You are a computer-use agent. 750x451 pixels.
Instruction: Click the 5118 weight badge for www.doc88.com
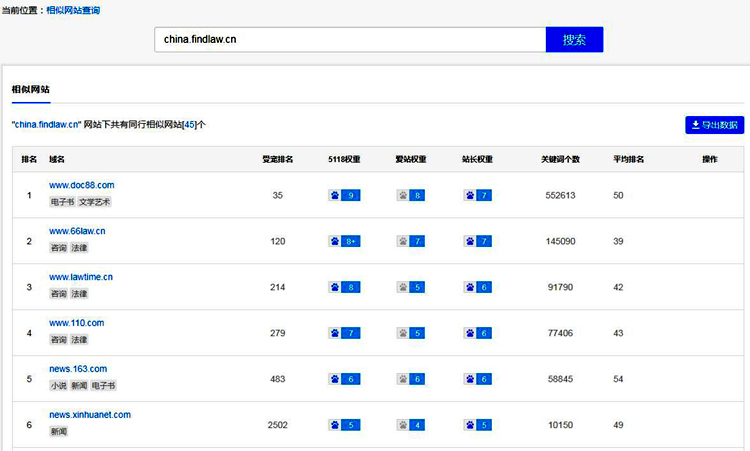tap(344, 195)
